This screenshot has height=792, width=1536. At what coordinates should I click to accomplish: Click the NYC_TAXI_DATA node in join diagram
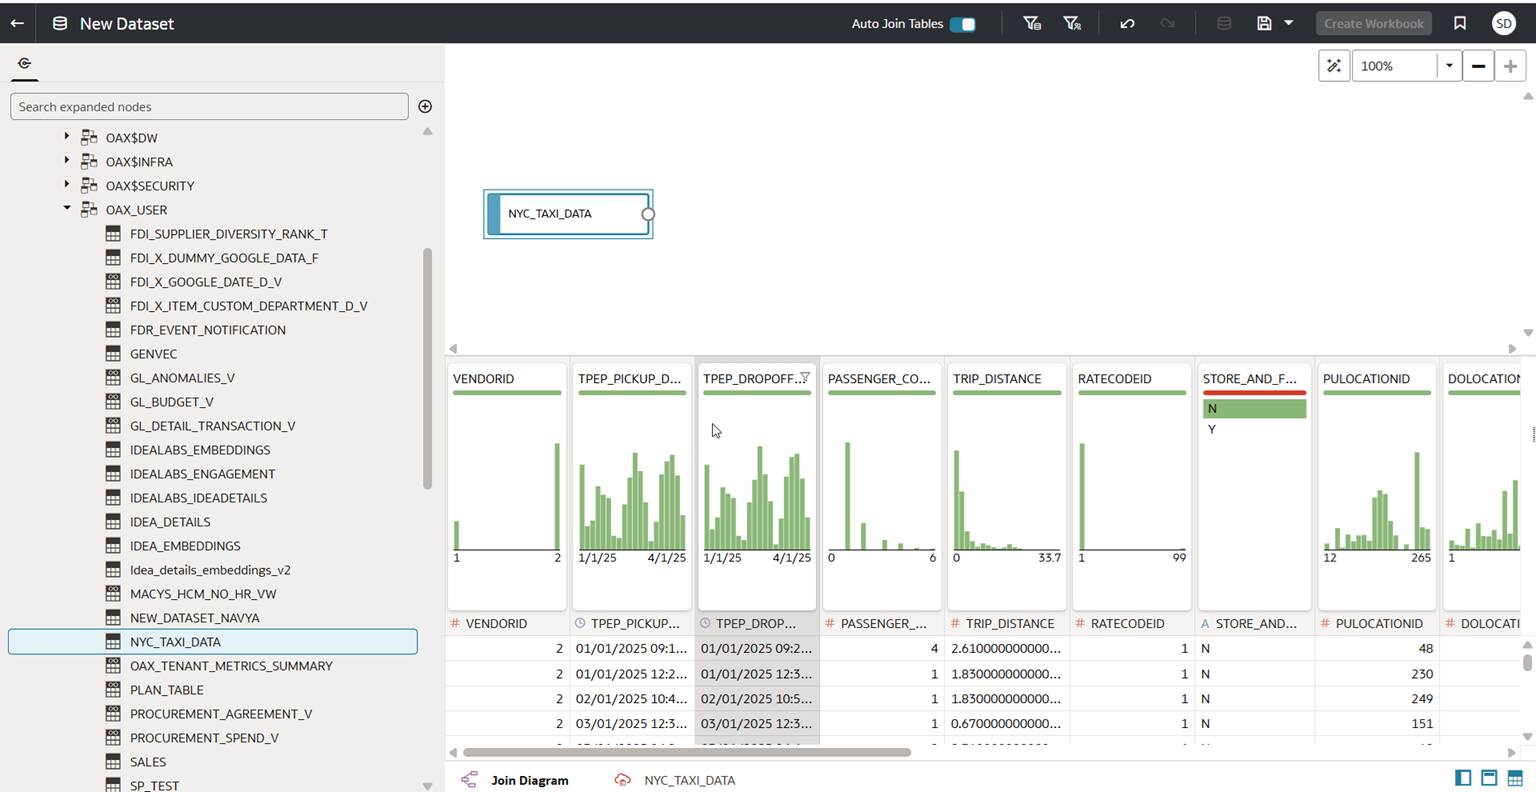(x=567, y=214)
